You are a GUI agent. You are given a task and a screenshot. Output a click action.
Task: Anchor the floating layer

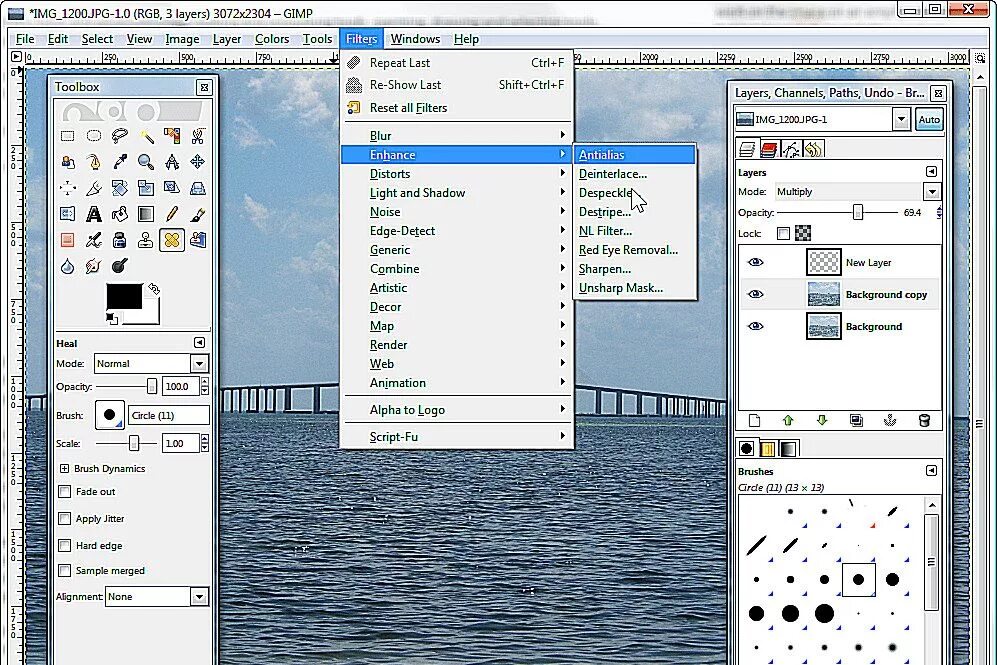pyautogui.click(x=890, y=420)
